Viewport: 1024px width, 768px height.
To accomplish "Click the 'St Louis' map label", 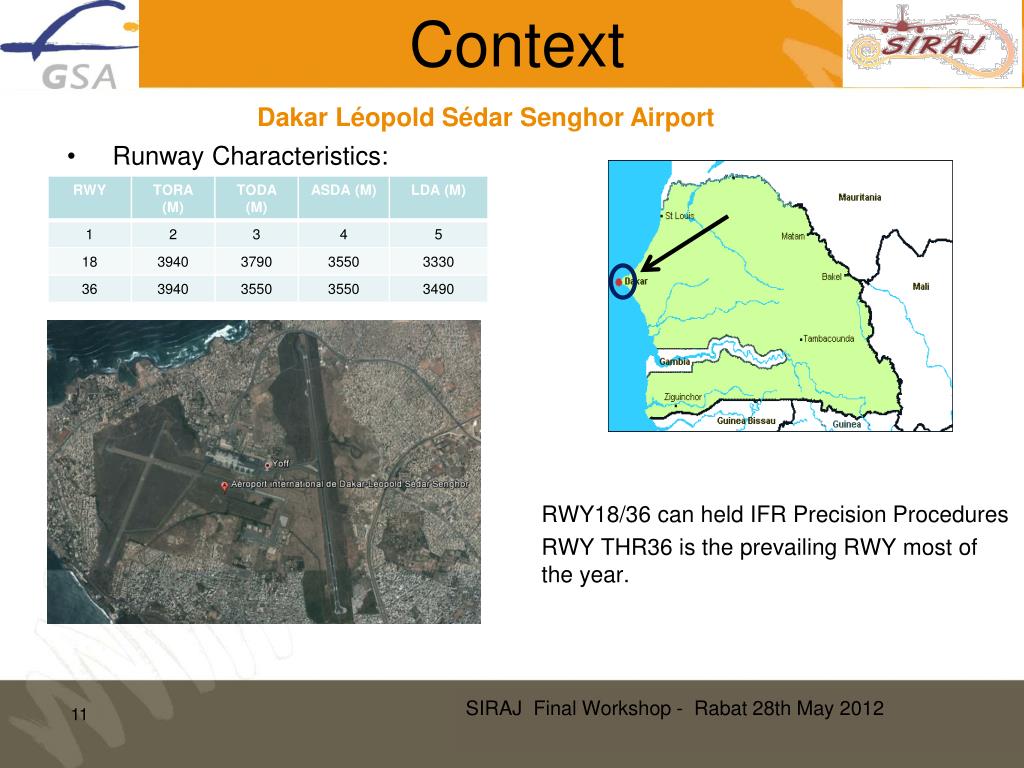I will pos(679,216).
